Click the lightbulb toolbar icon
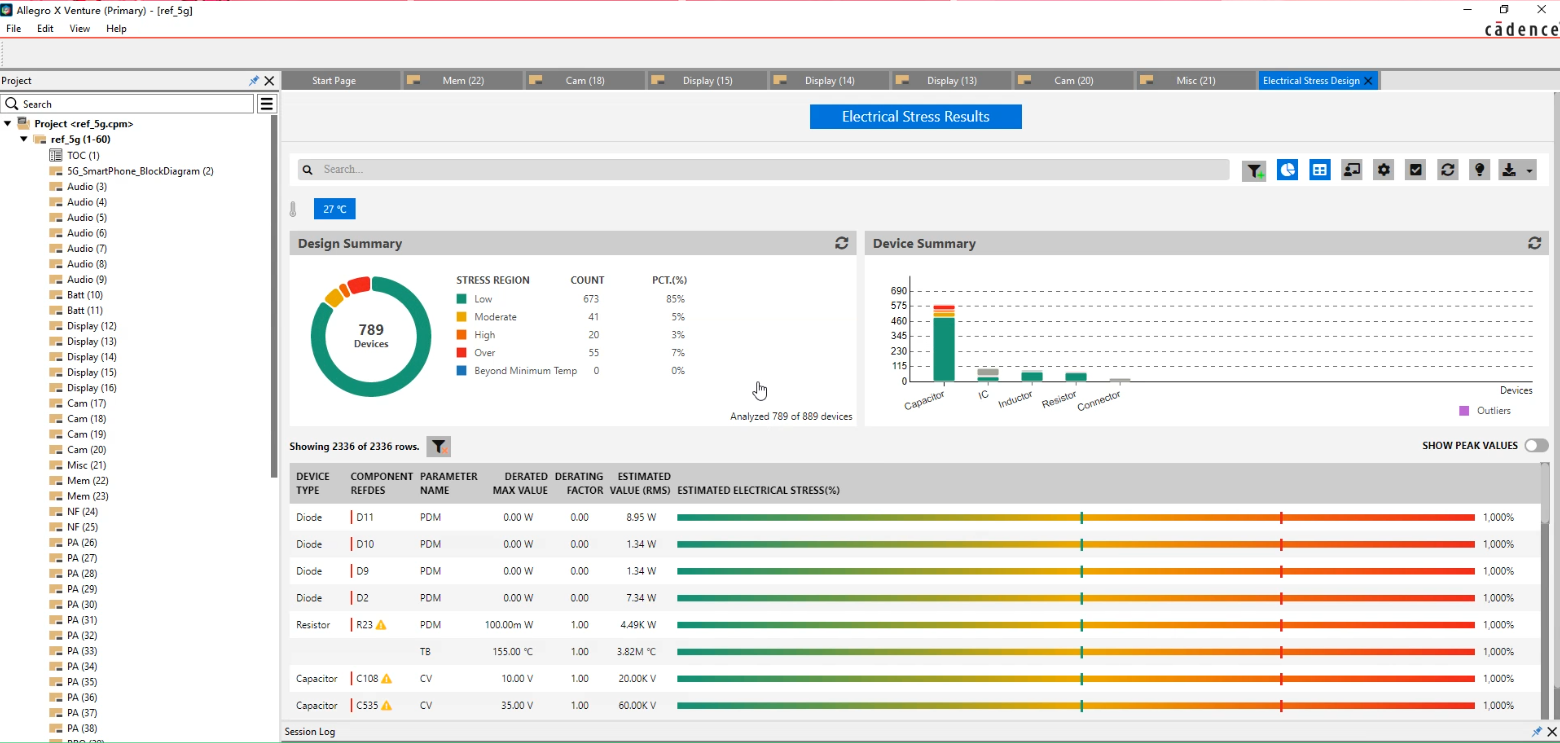 point(1480,170)
